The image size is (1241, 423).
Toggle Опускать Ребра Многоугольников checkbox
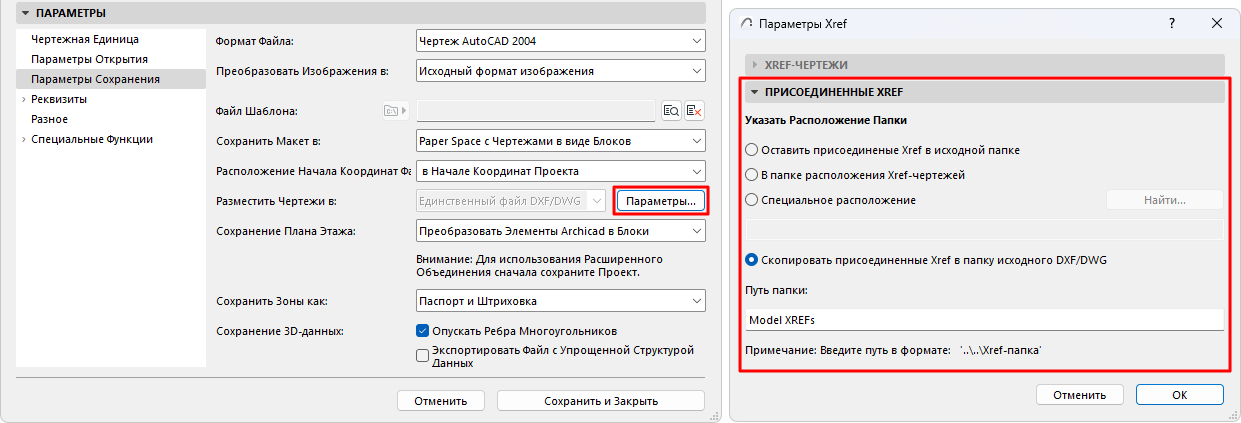(422, 330)
